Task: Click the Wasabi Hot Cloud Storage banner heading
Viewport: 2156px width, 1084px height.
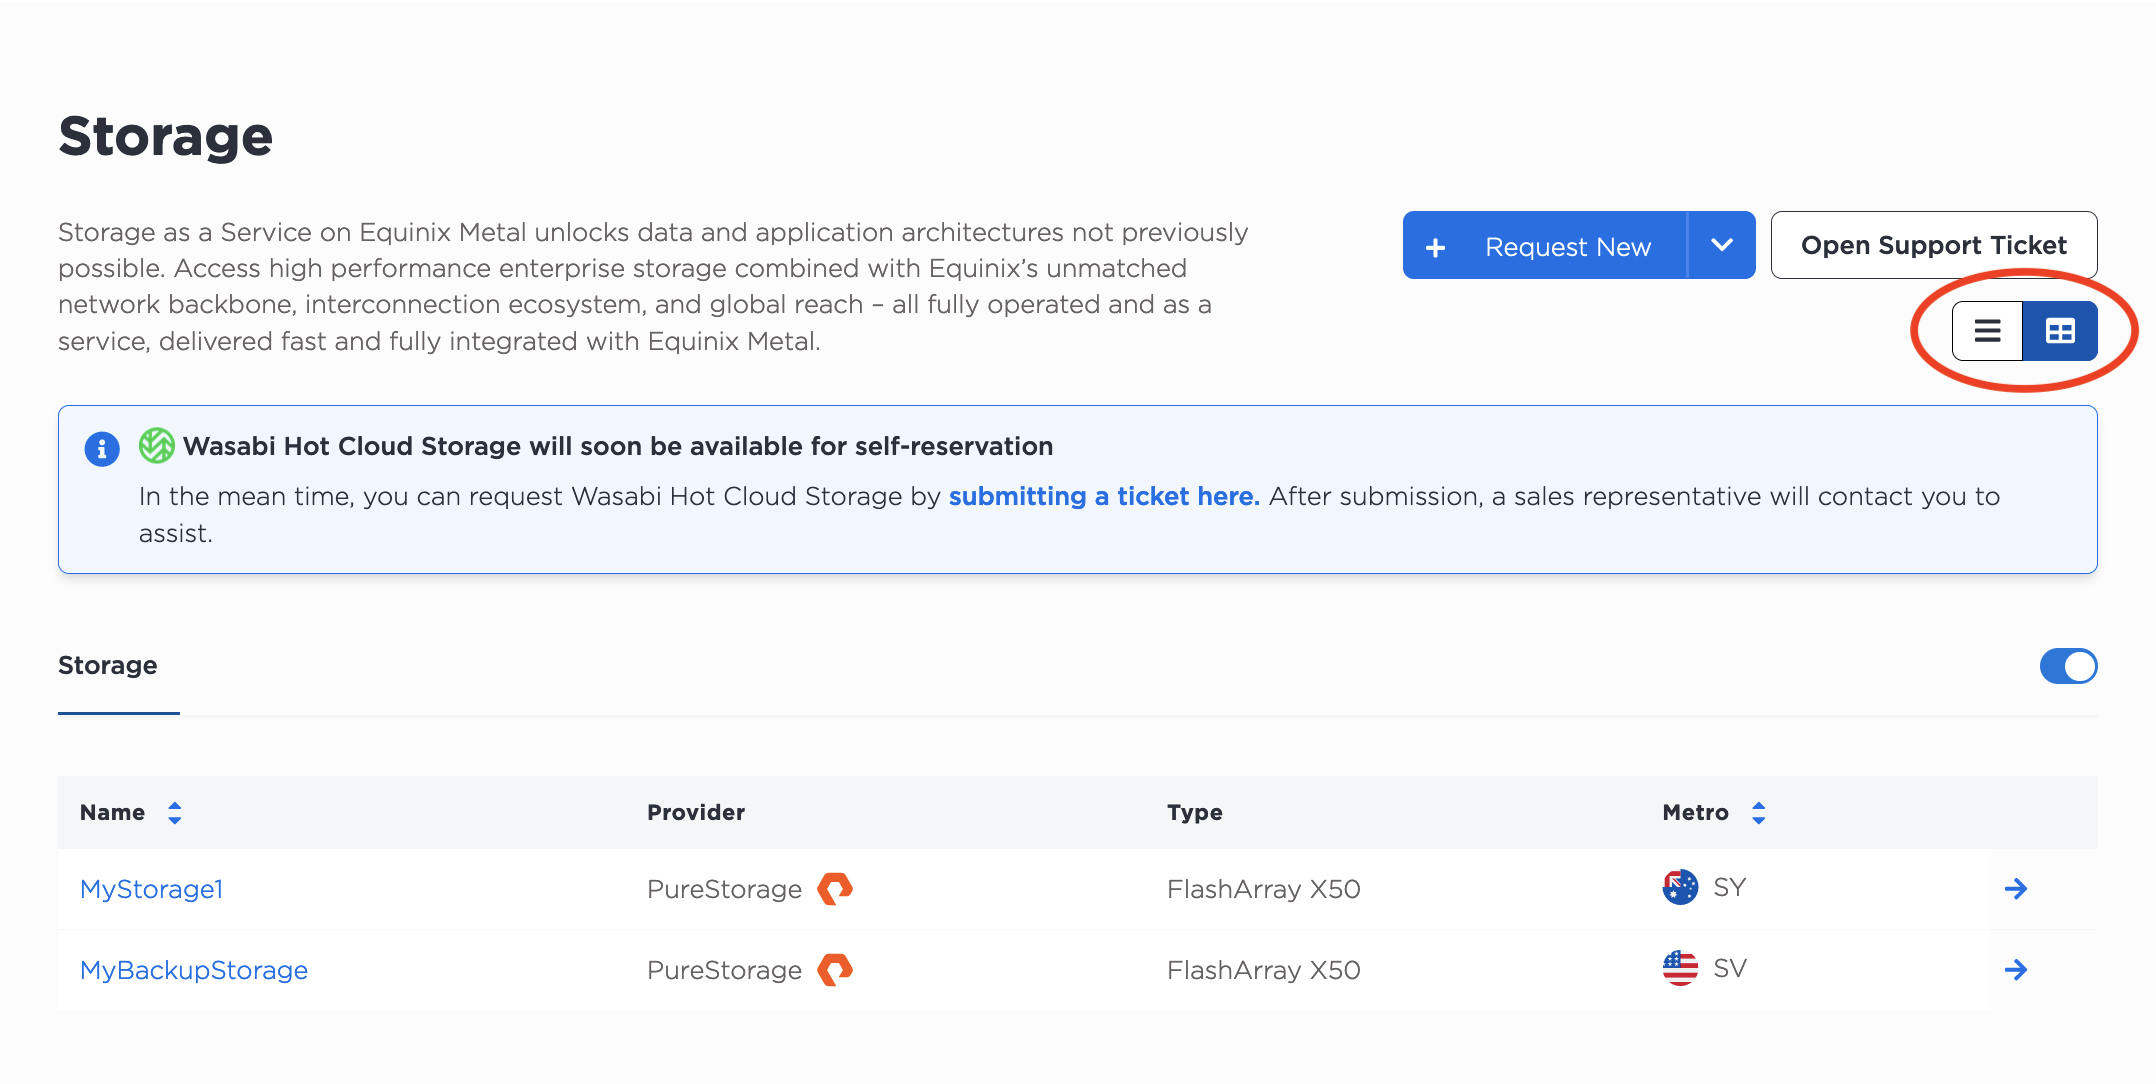Action: (618, 446)
